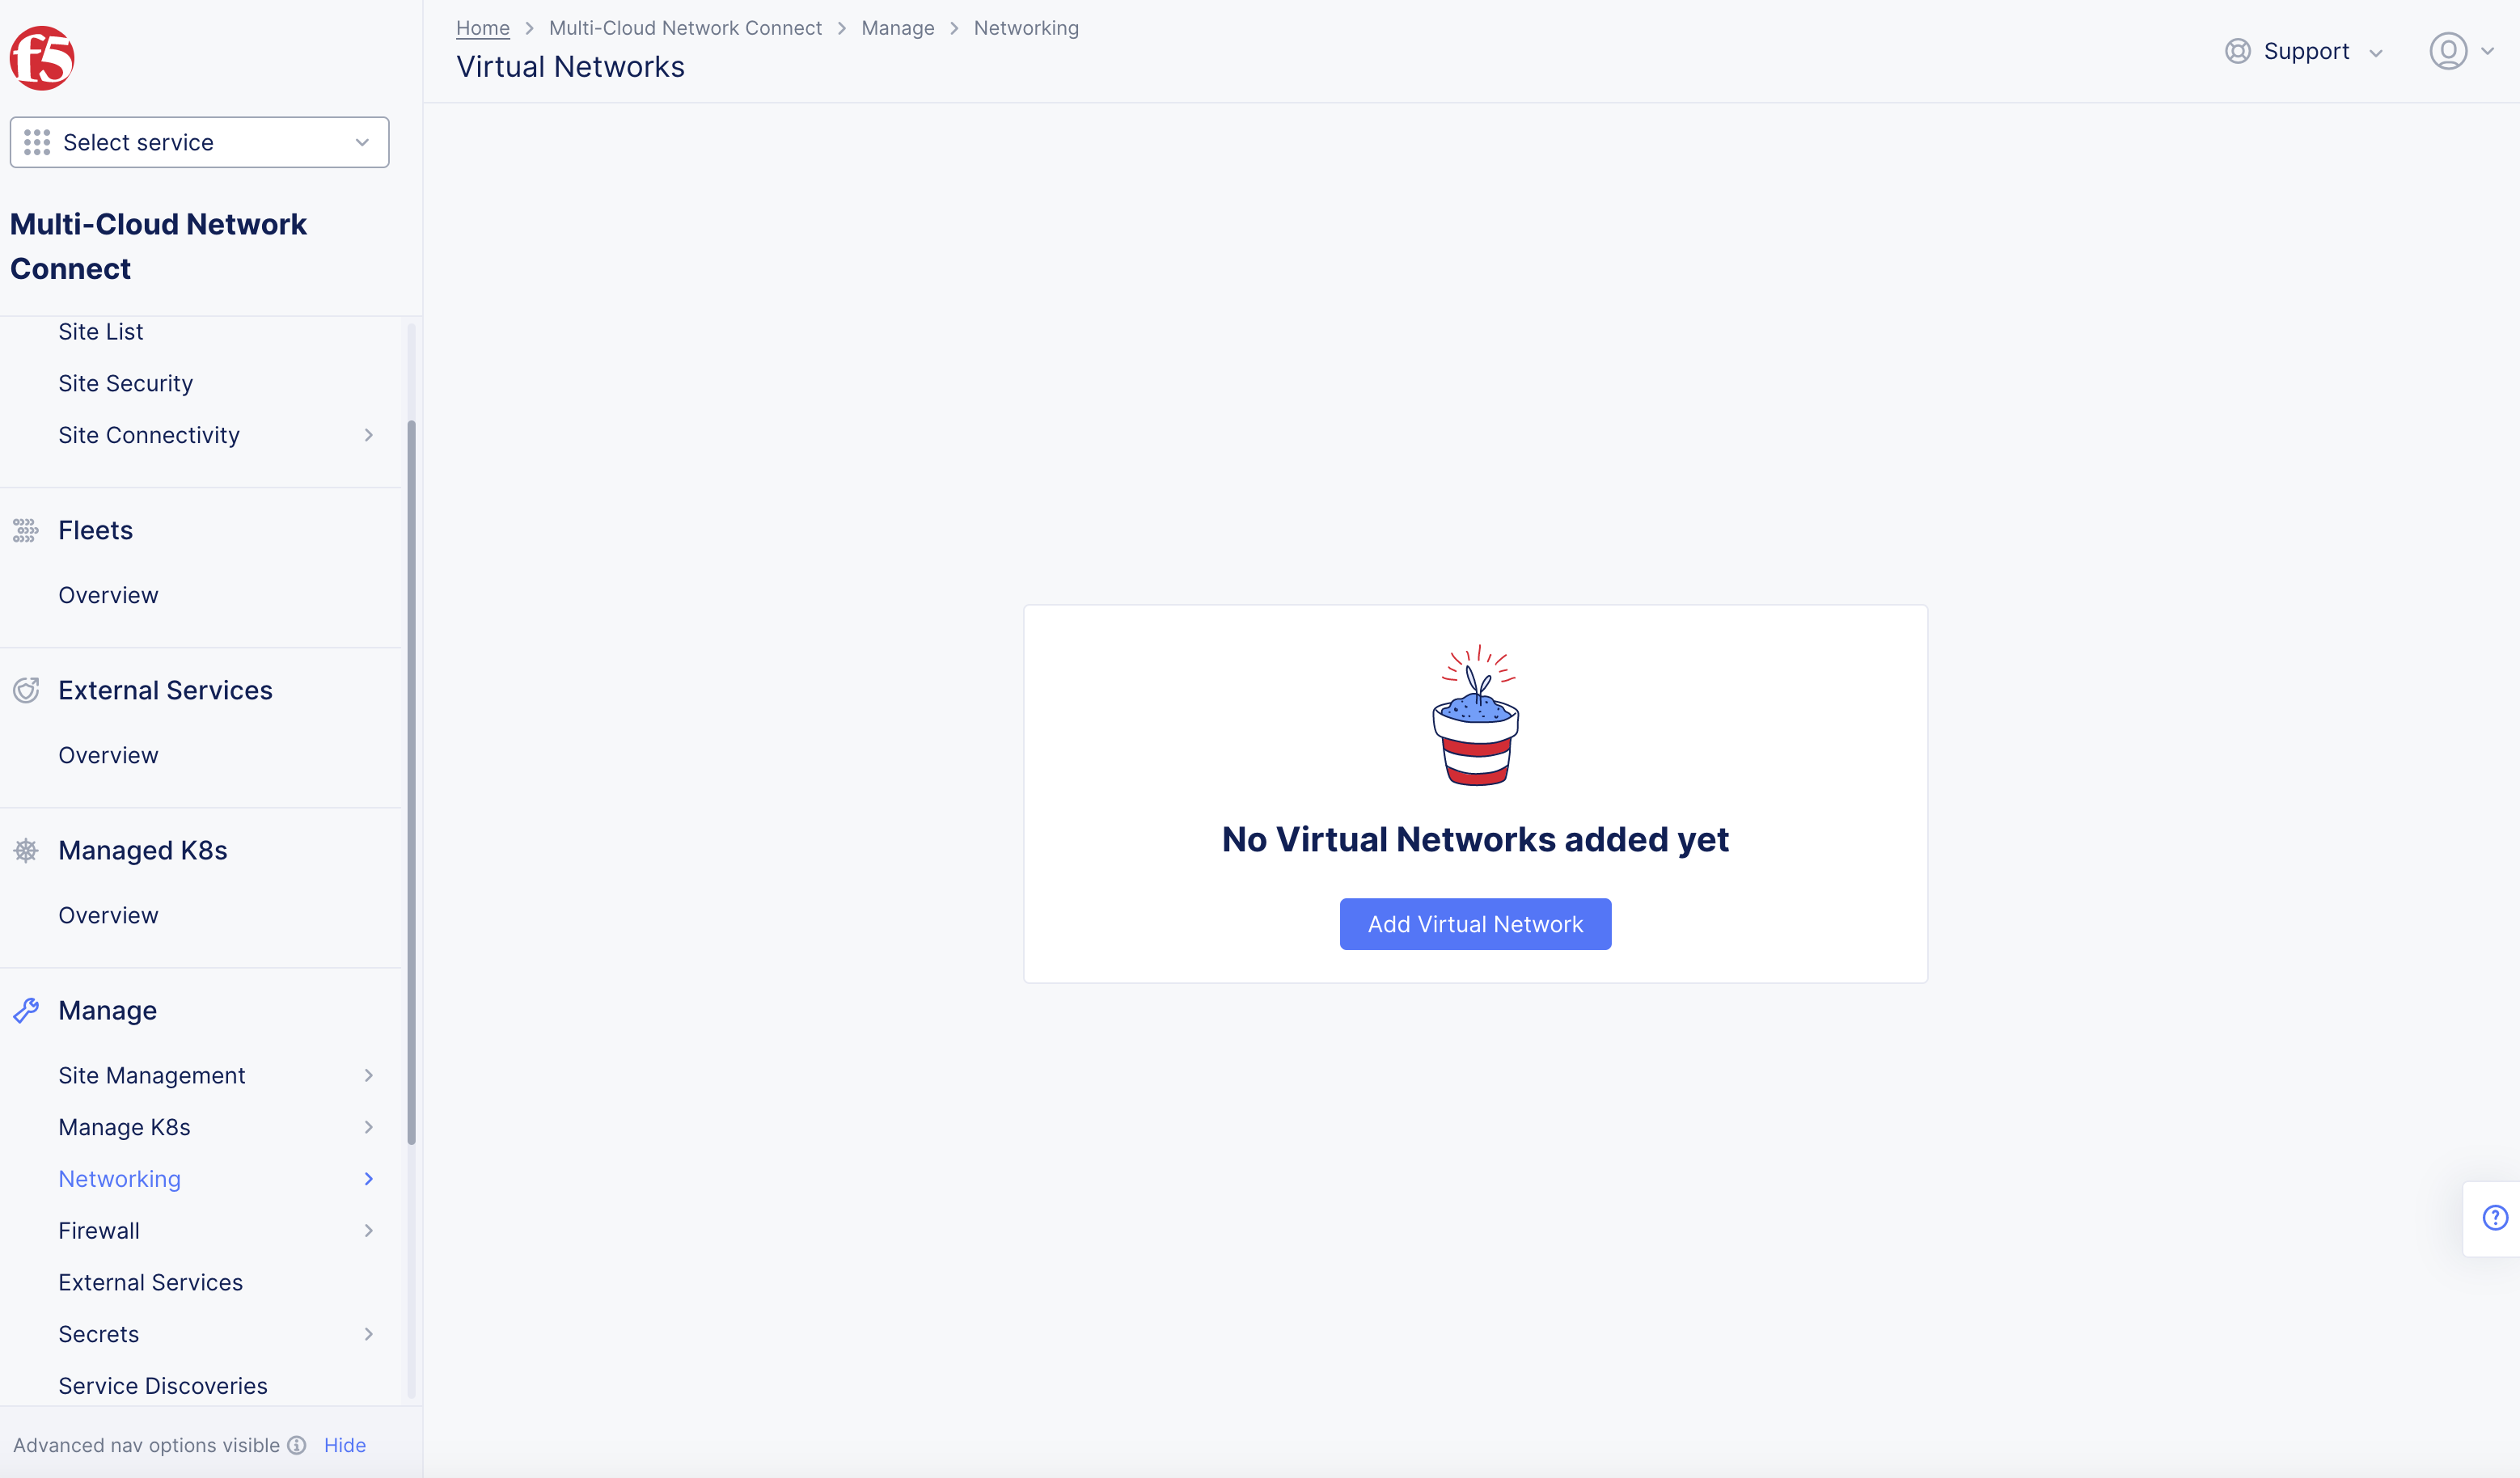Click the advanced nav info icon
The height and width of the screenshot is (1478, 2520).
tap(297, 1445)
